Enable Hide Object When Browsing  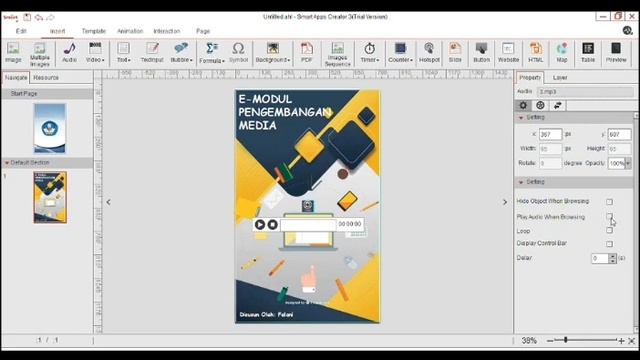coord(609,202)
